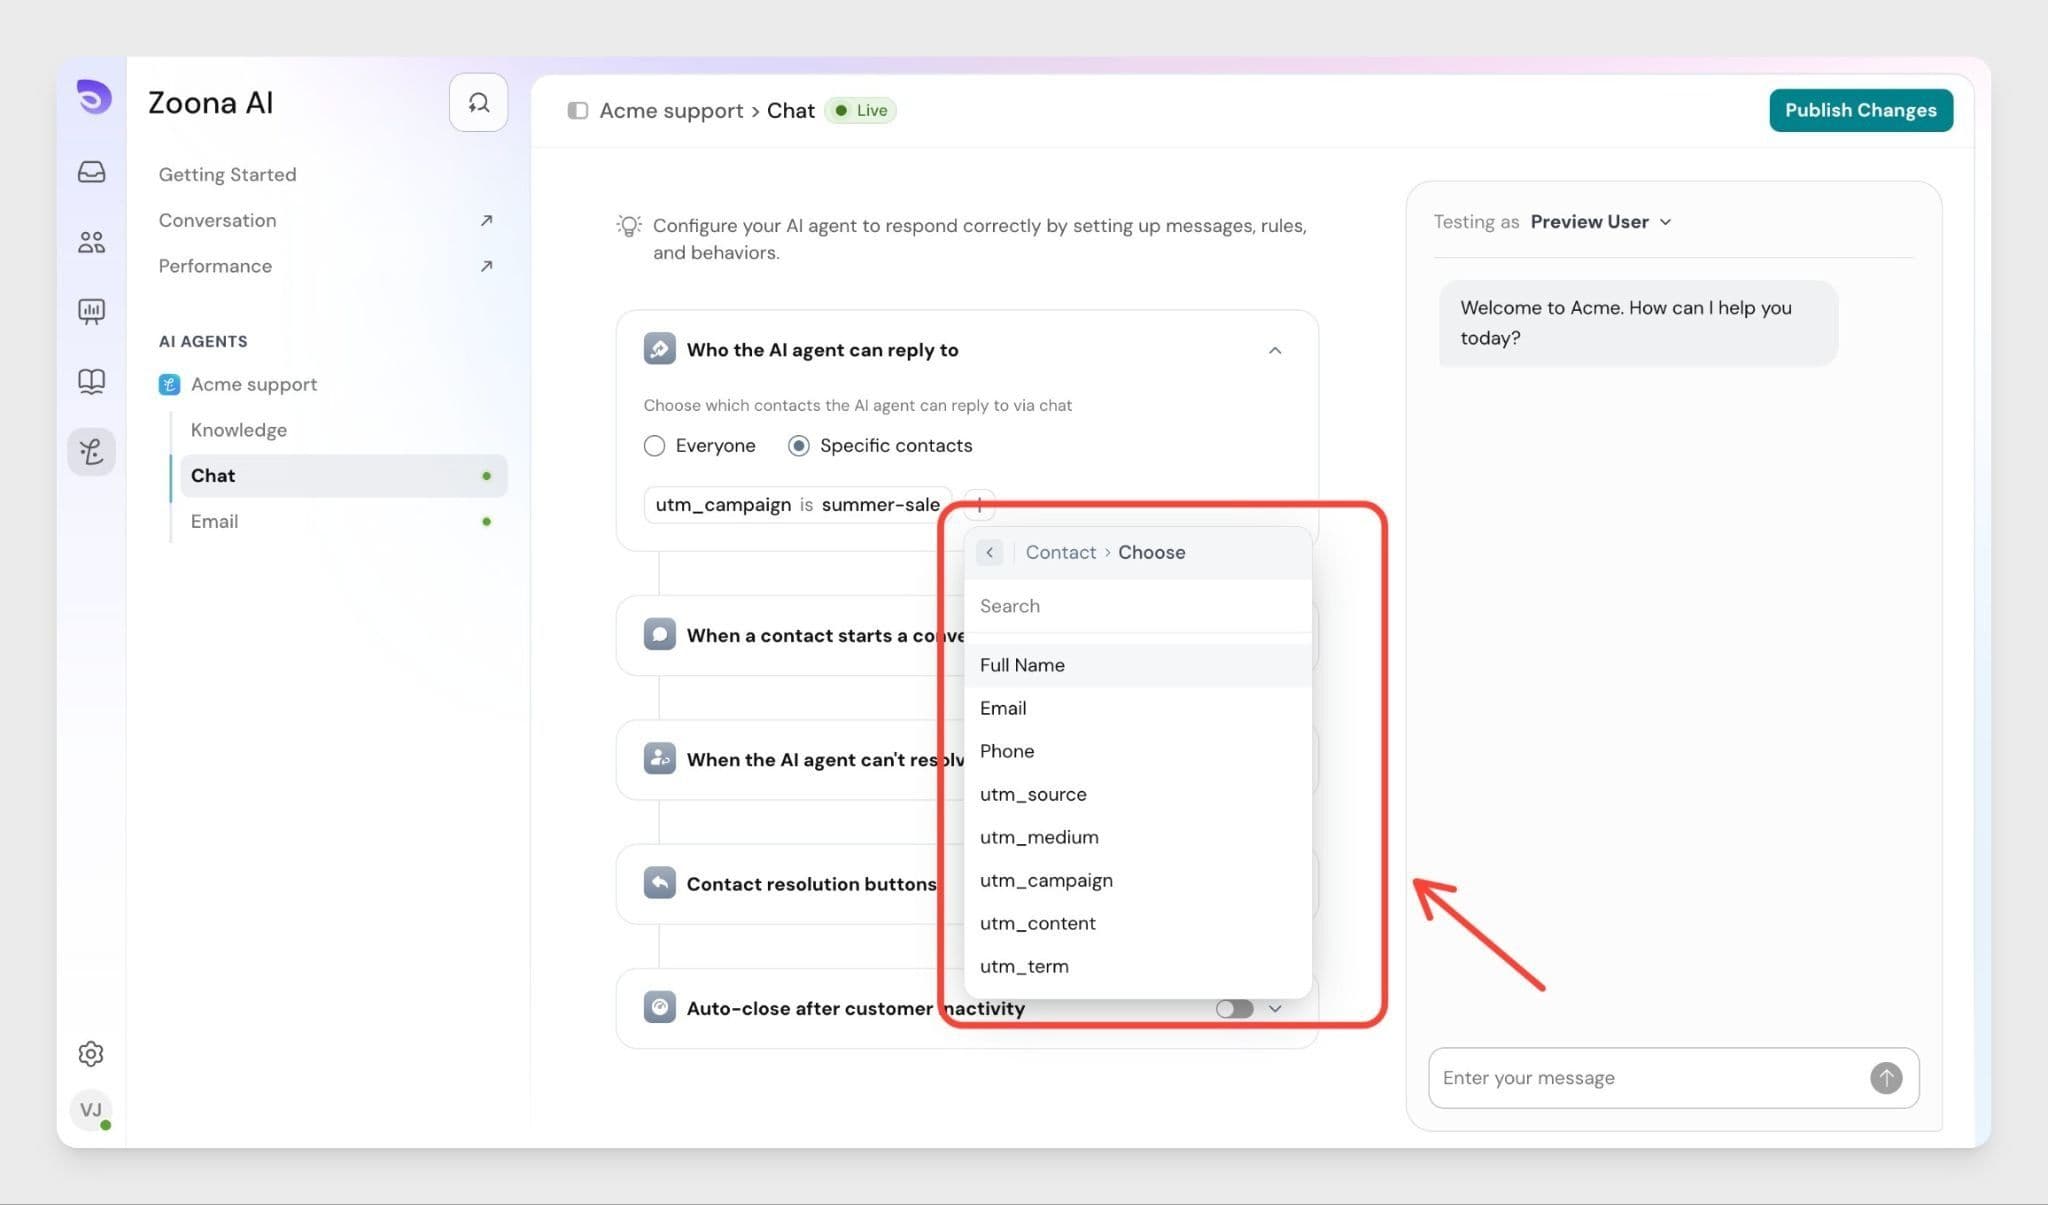
Task: Choose utm_content attribute
Action: 1137,923
